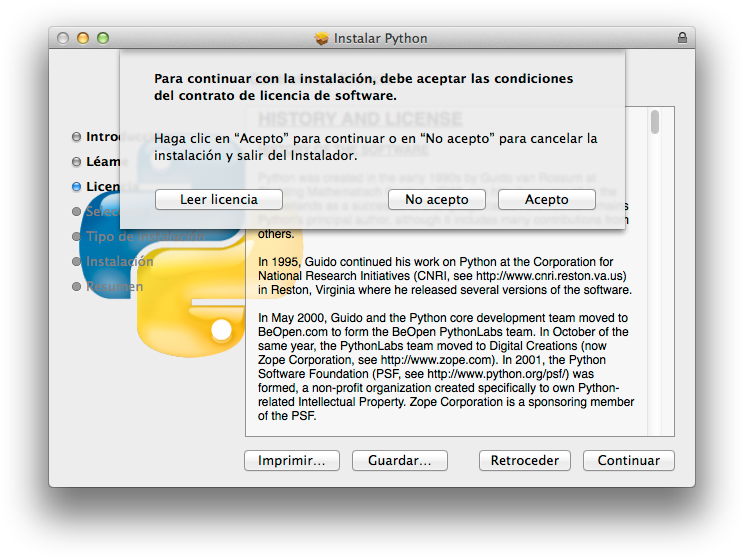Click the license text scrollbar thumb
Screen dimensions: 744x558
(655, 122)
